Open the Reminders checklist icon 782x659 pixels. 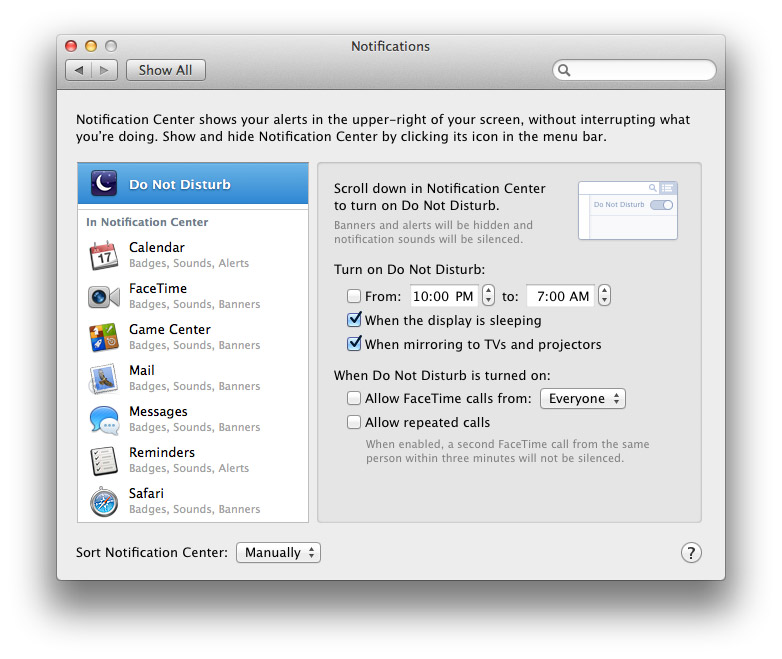104,460
